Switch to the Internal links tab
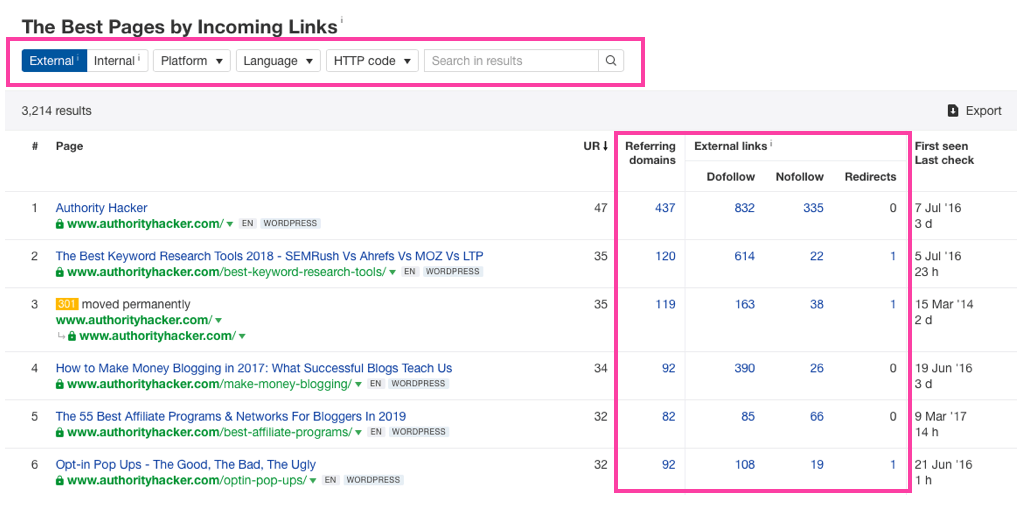The width and height of the screenshot is (1022, 522). click(x=117, y=61)
